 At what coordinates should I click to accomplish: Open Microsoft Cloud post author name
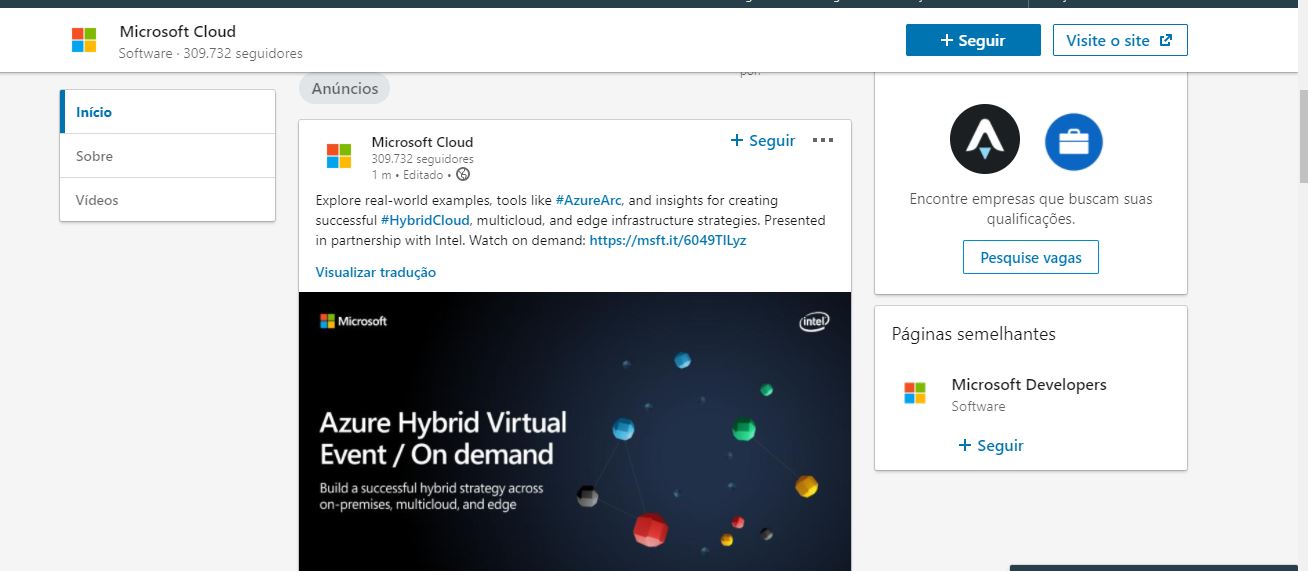(x=422, y=142)
